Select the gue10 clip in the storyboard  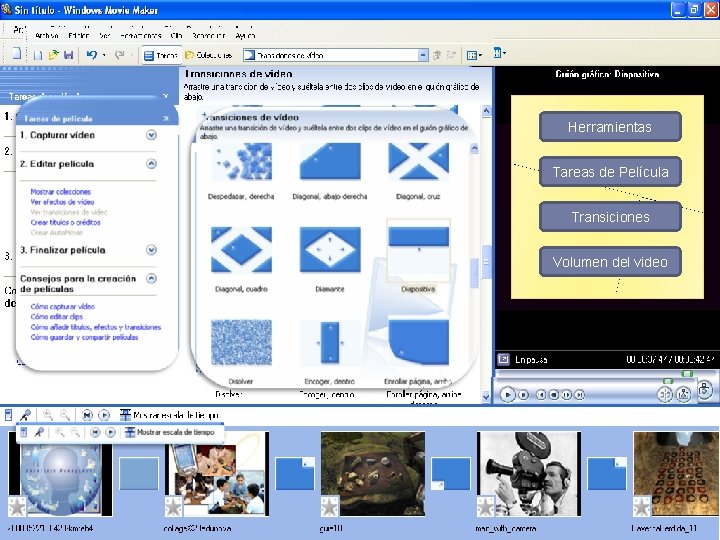(373, 474)
